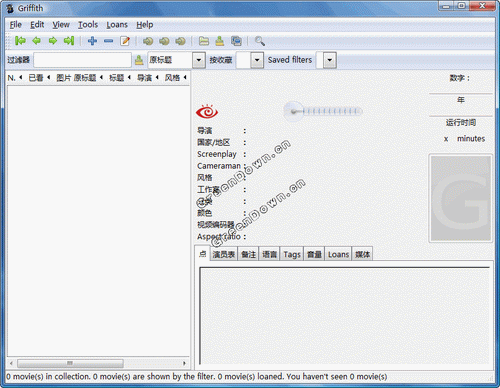Open folder icon in toolbar
Image resolution: width=500 pixels, height=388 pixels.
click(x=204, y=41)
